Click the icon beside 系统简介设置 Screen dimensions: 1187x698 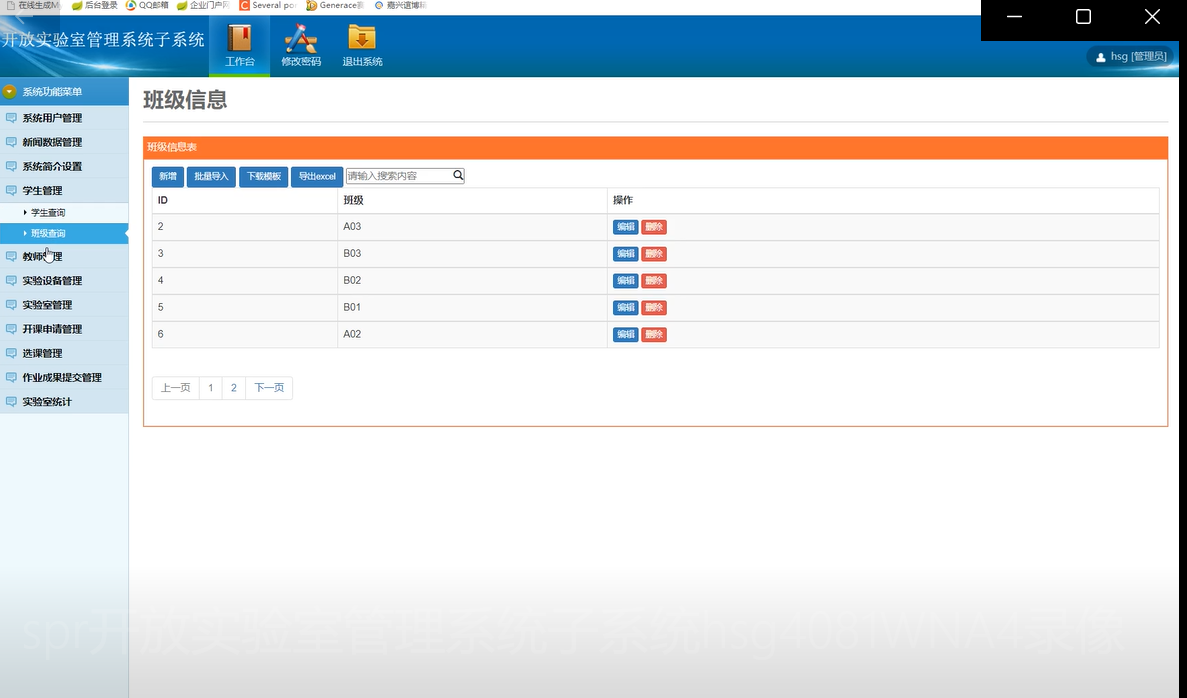click(11, 167)
